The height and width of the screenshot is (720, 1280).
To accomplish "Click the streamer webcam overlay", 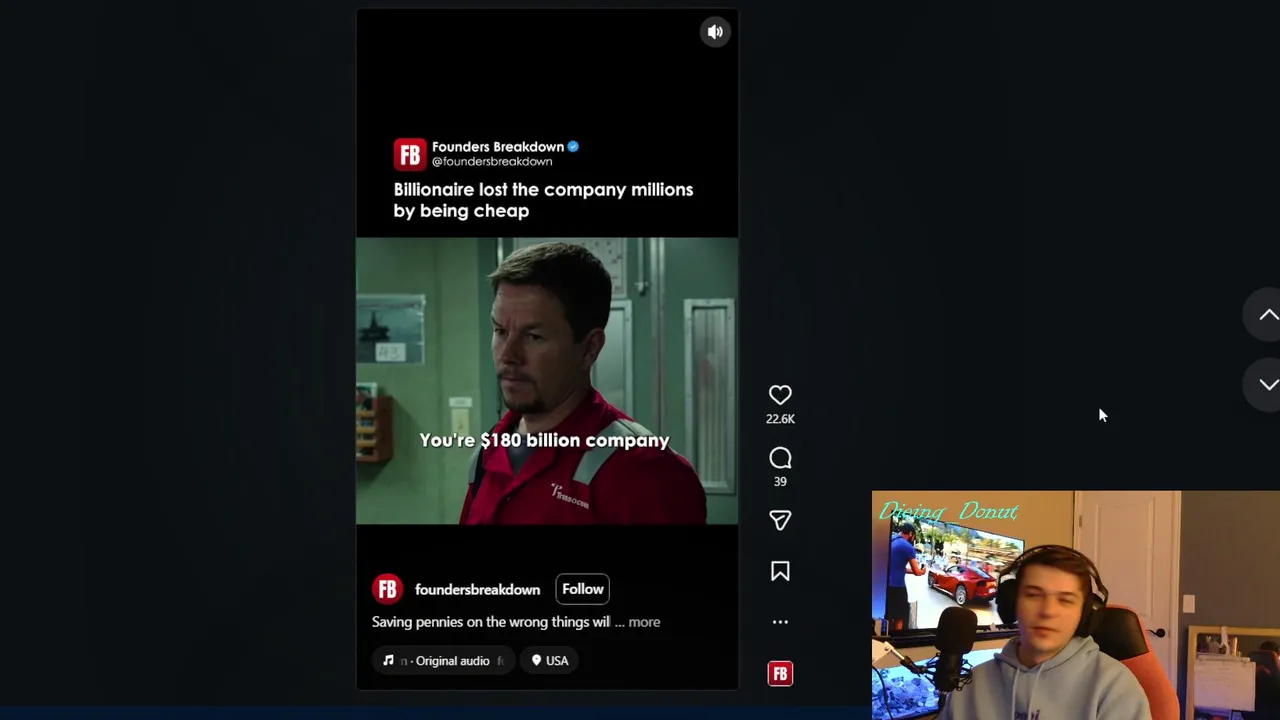I will tap(1076, 605).
